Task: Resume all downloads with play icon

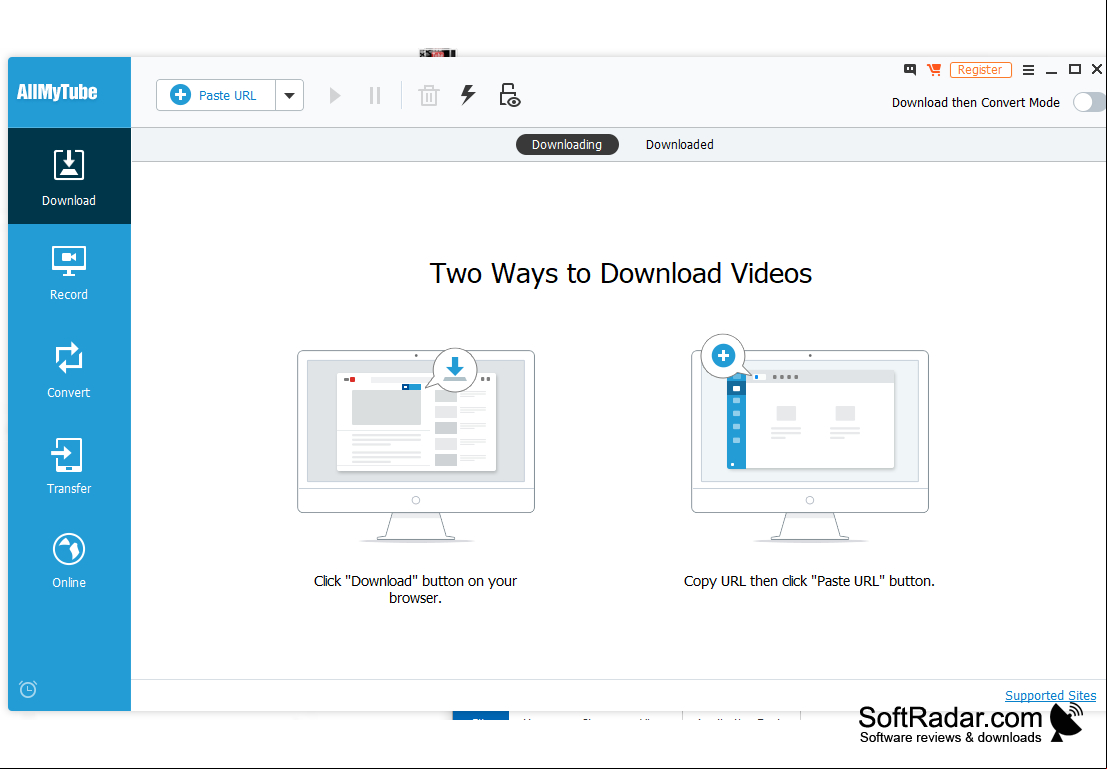Action: click(335, 95)
